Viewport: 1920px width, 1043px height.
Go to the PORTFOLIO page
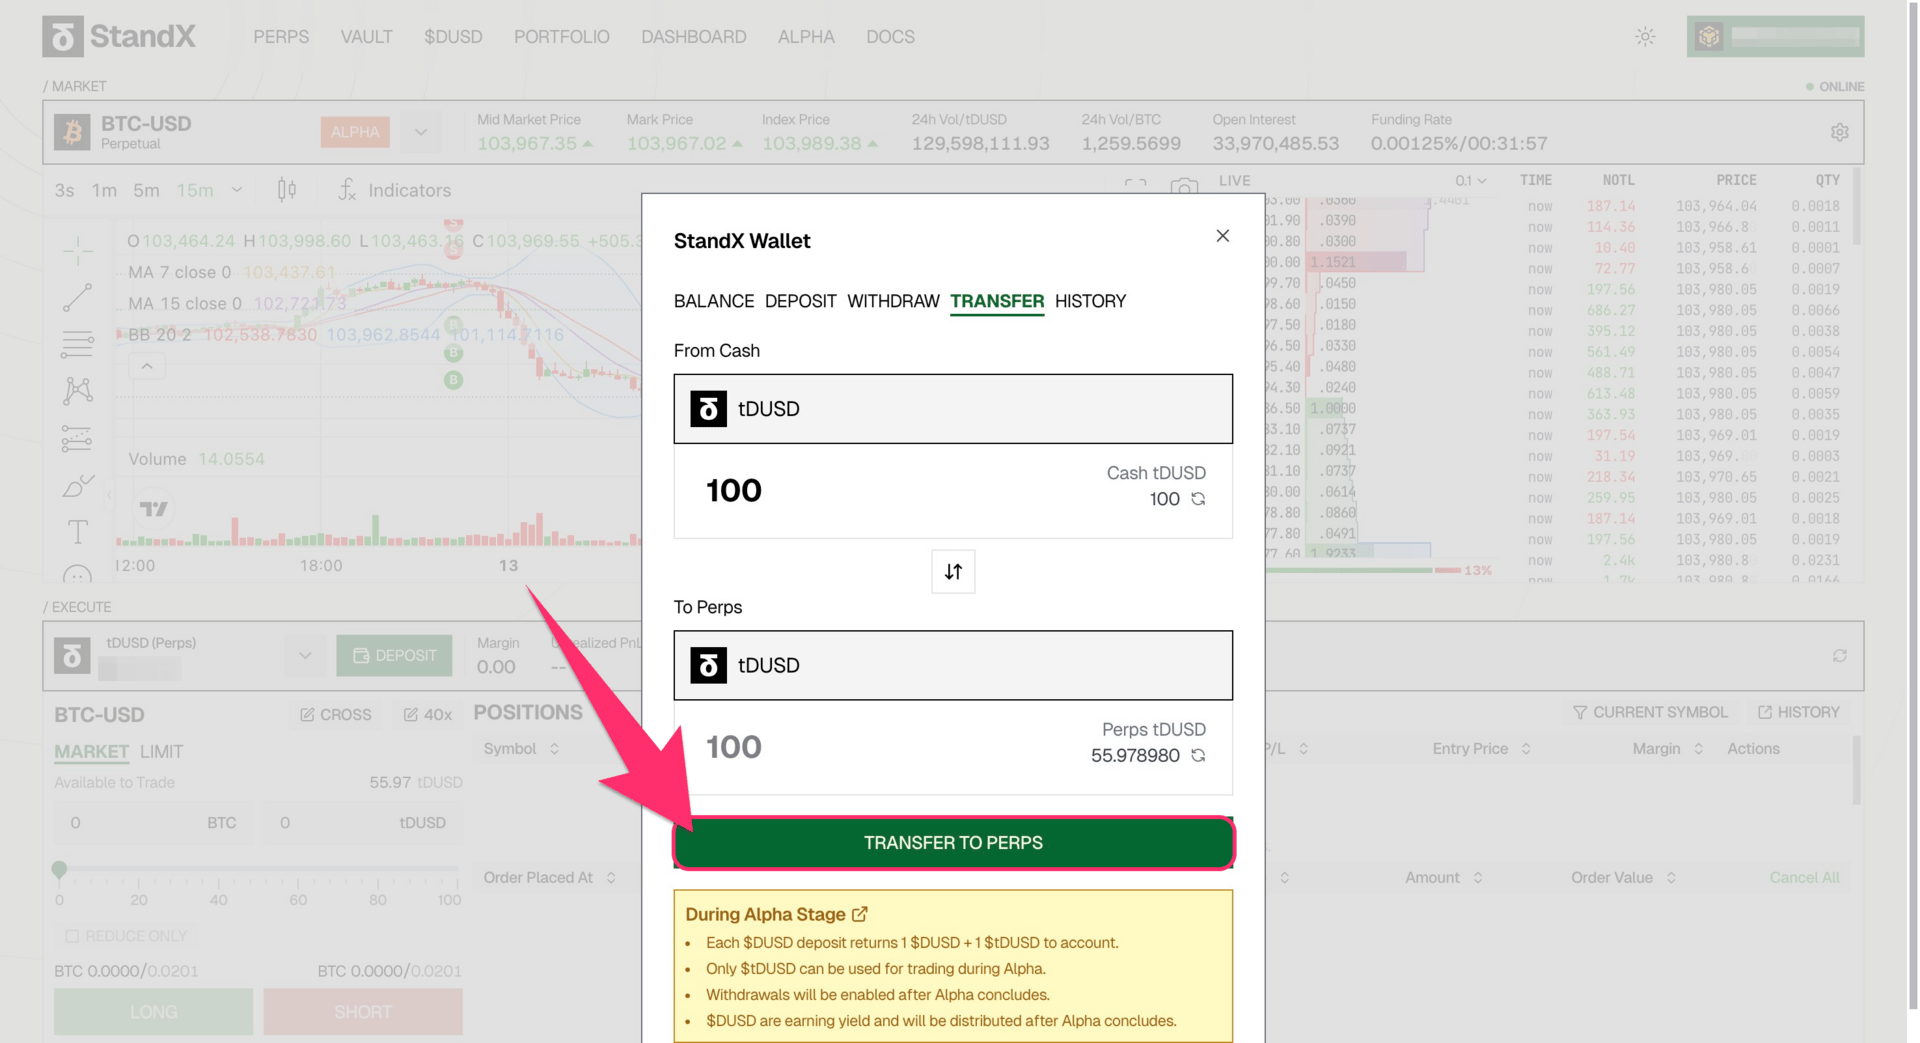point(562,37)
